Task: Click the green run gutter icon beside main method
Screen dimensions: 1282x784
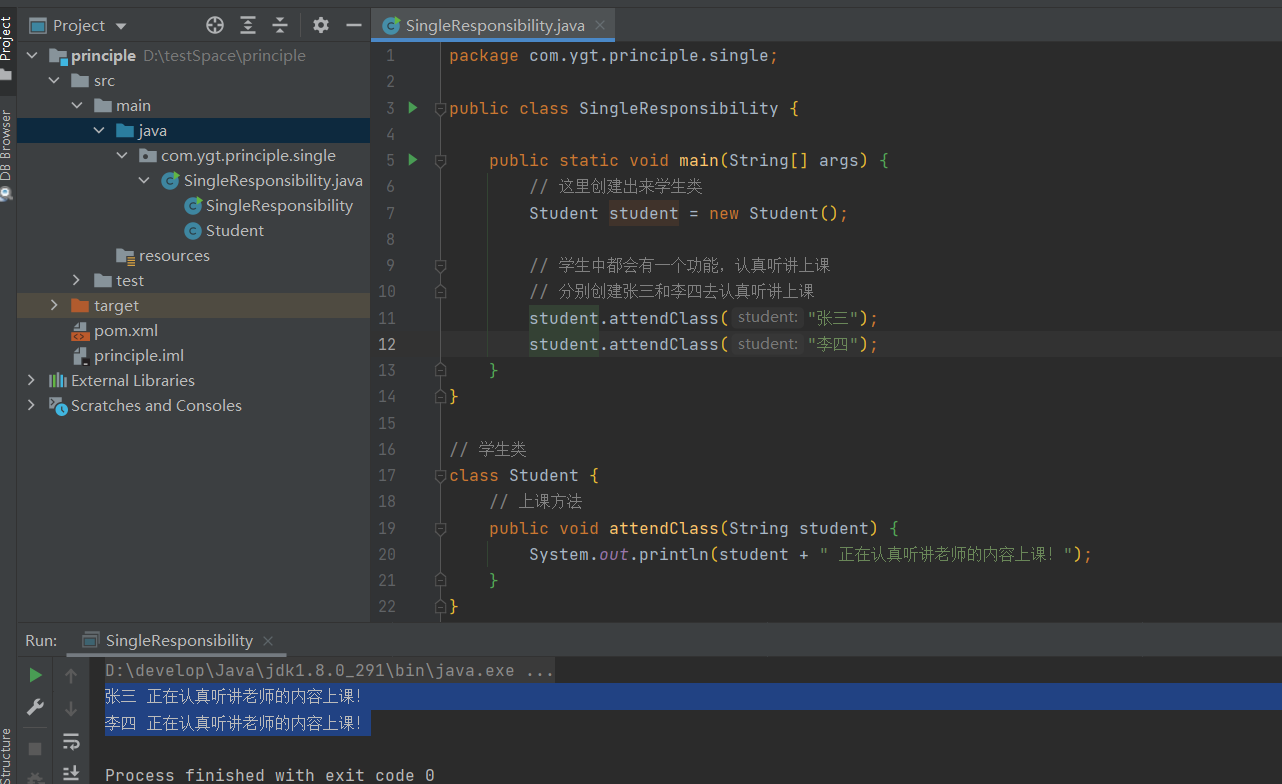Action: [413, 159]
